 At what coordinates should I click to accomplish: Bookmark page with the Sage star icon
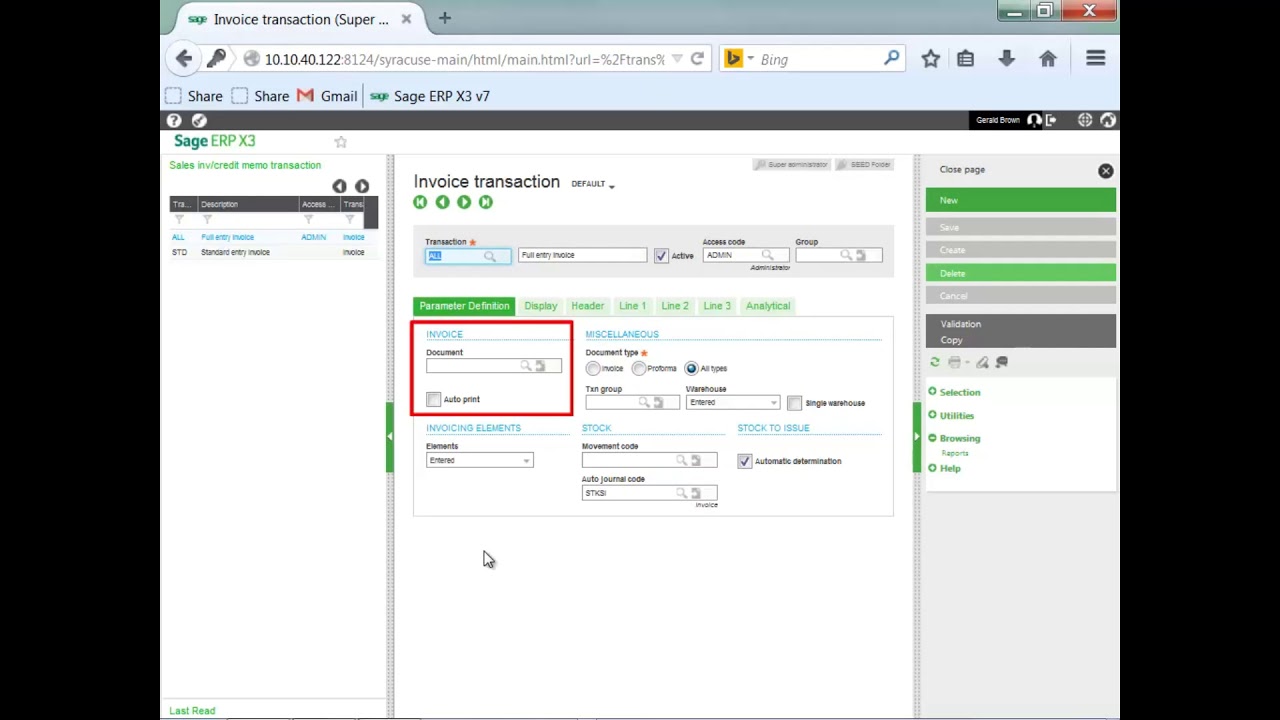pos(340,142)
